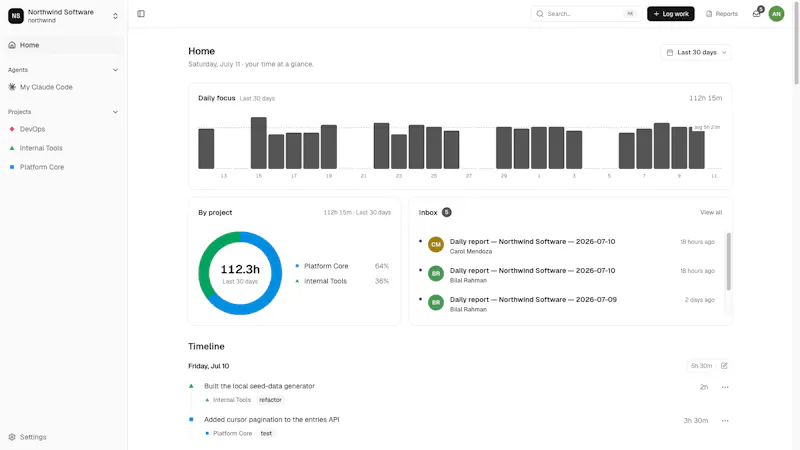Screen dimensions: 800x450
Task: Open more options for seed-data generator entry
Action: click(725, 387)
